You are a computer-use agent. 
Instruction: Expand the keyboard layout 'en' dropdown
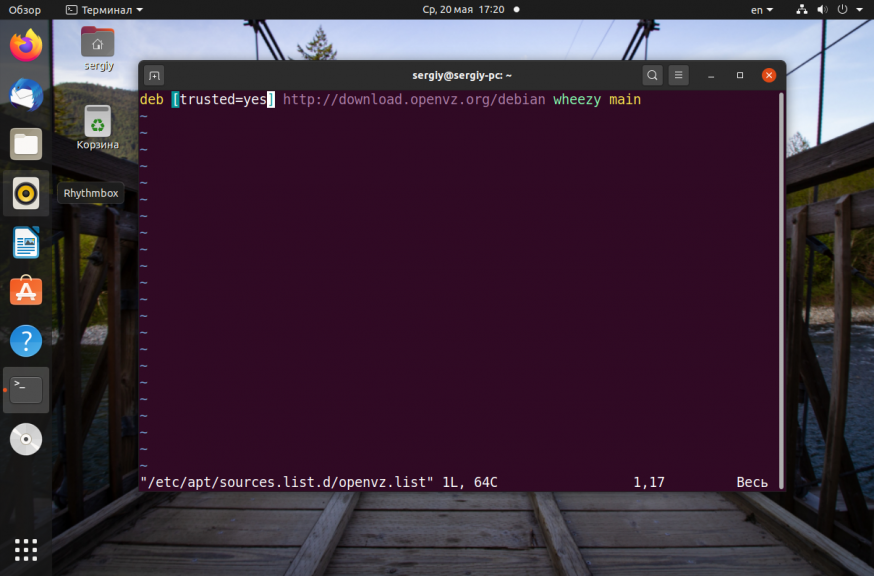pos(759,9)
